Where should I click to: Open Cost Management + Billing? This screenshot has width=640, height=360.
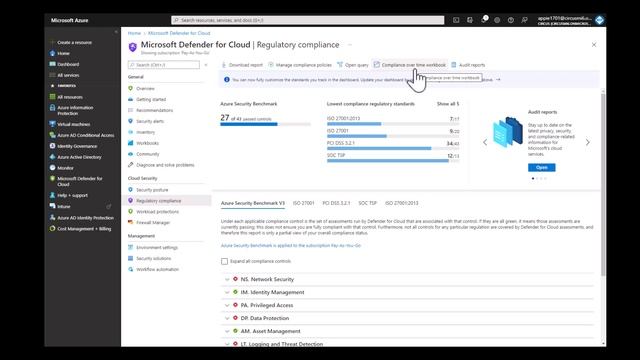point(84,229)
